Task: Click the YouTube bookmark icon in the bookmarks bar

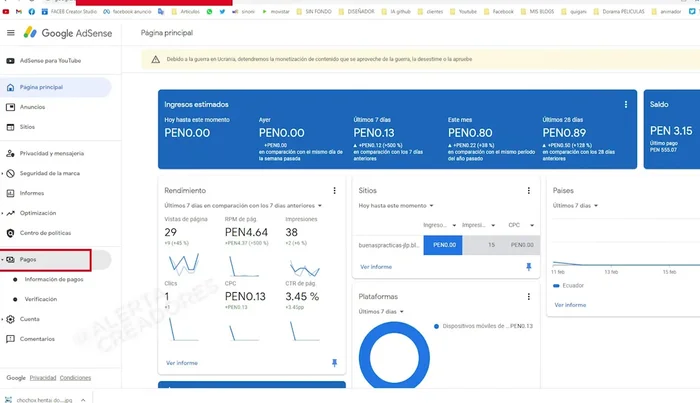Action: point(6,12)
